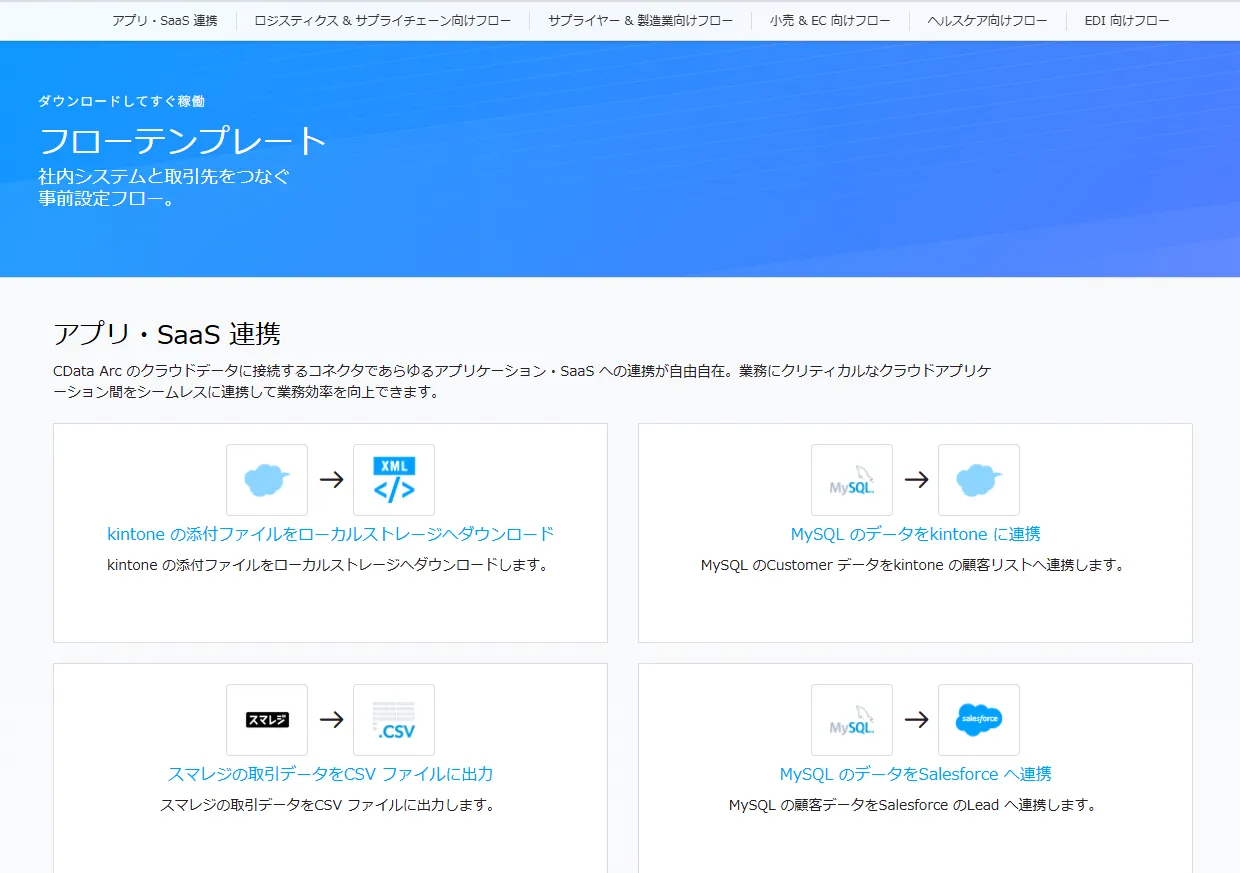Screen dimensions: 1240x873
Task: Open 小売 & EC 向けフロー tab
Action: 830,20
